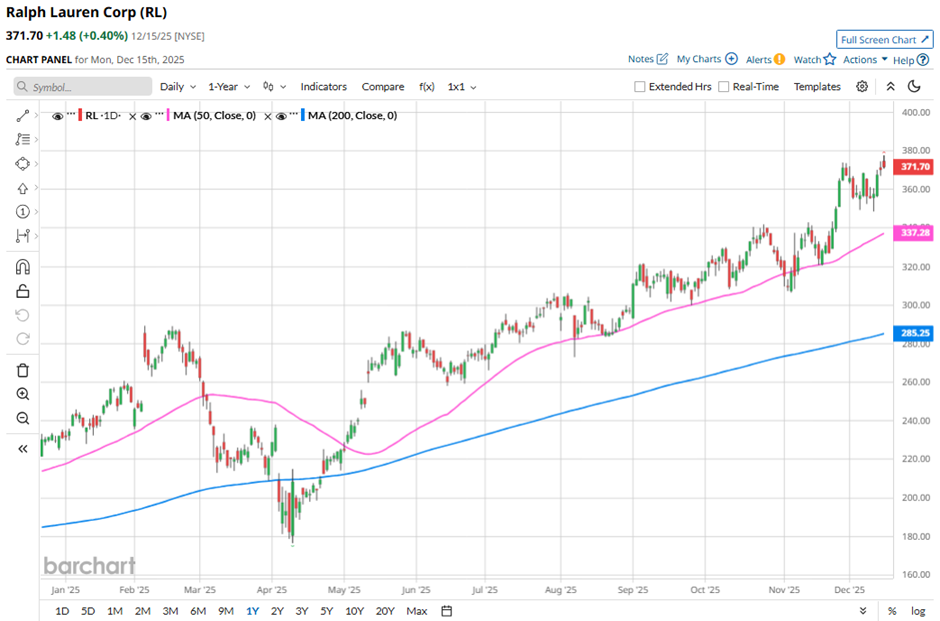Open the calendar date range picker
The image size is (940, 621).
click(x=447, y=611)
